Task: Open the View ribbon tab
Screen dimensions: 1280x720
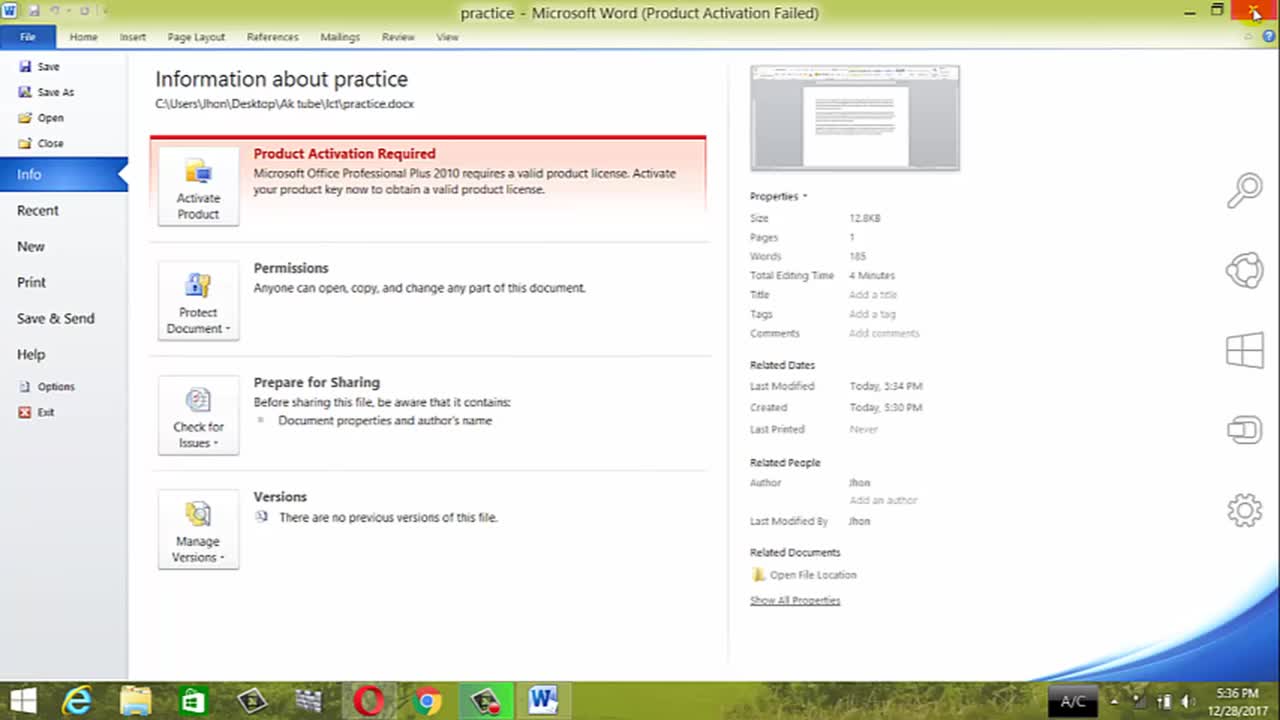Action: click(x=447, y=37)
